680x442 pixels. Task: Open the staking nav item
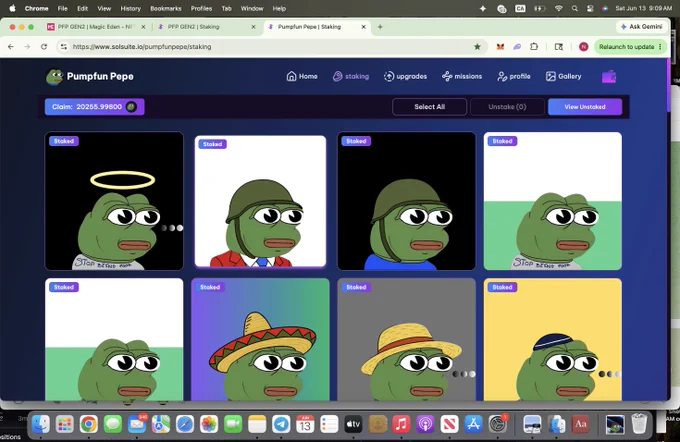tap(351, 76)
